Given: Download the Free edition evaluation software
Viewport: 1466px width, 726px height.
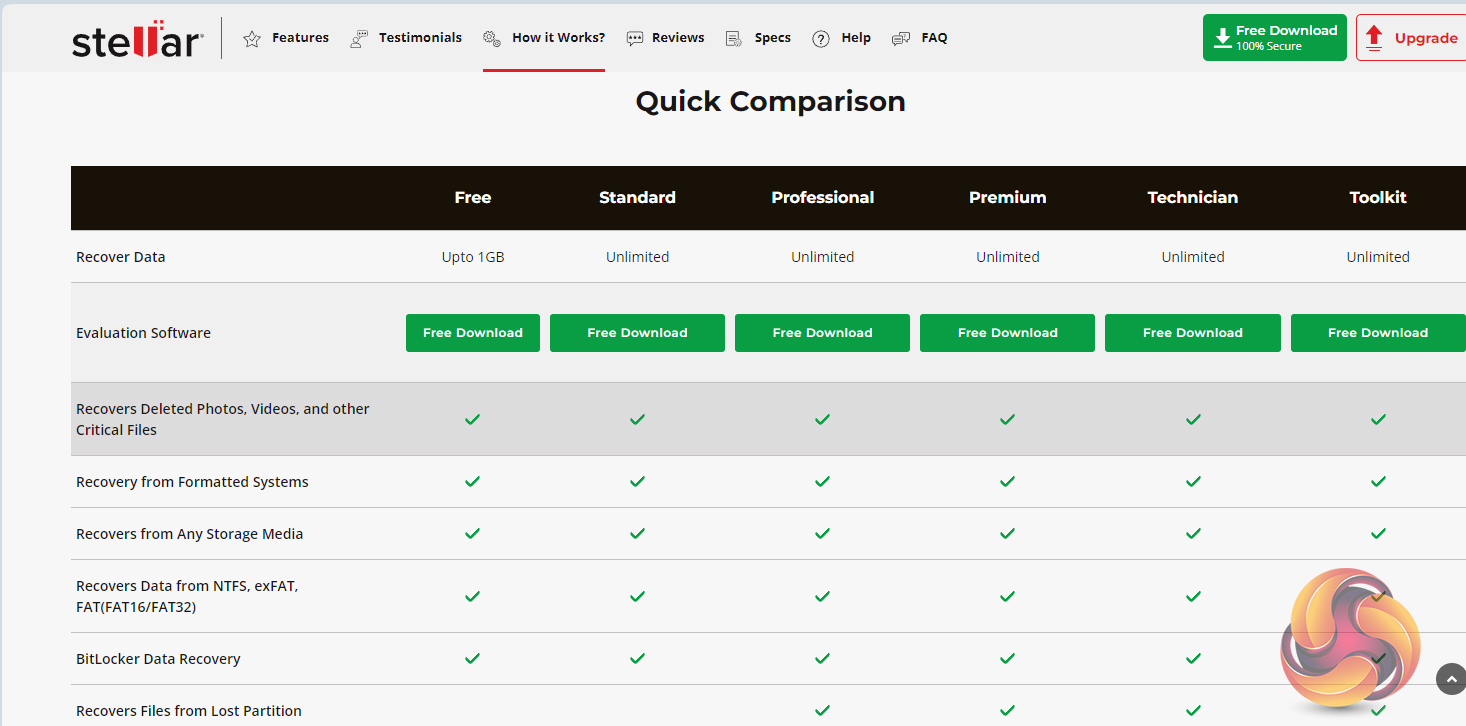Looking at the screenshot, I should pos(472,333).
